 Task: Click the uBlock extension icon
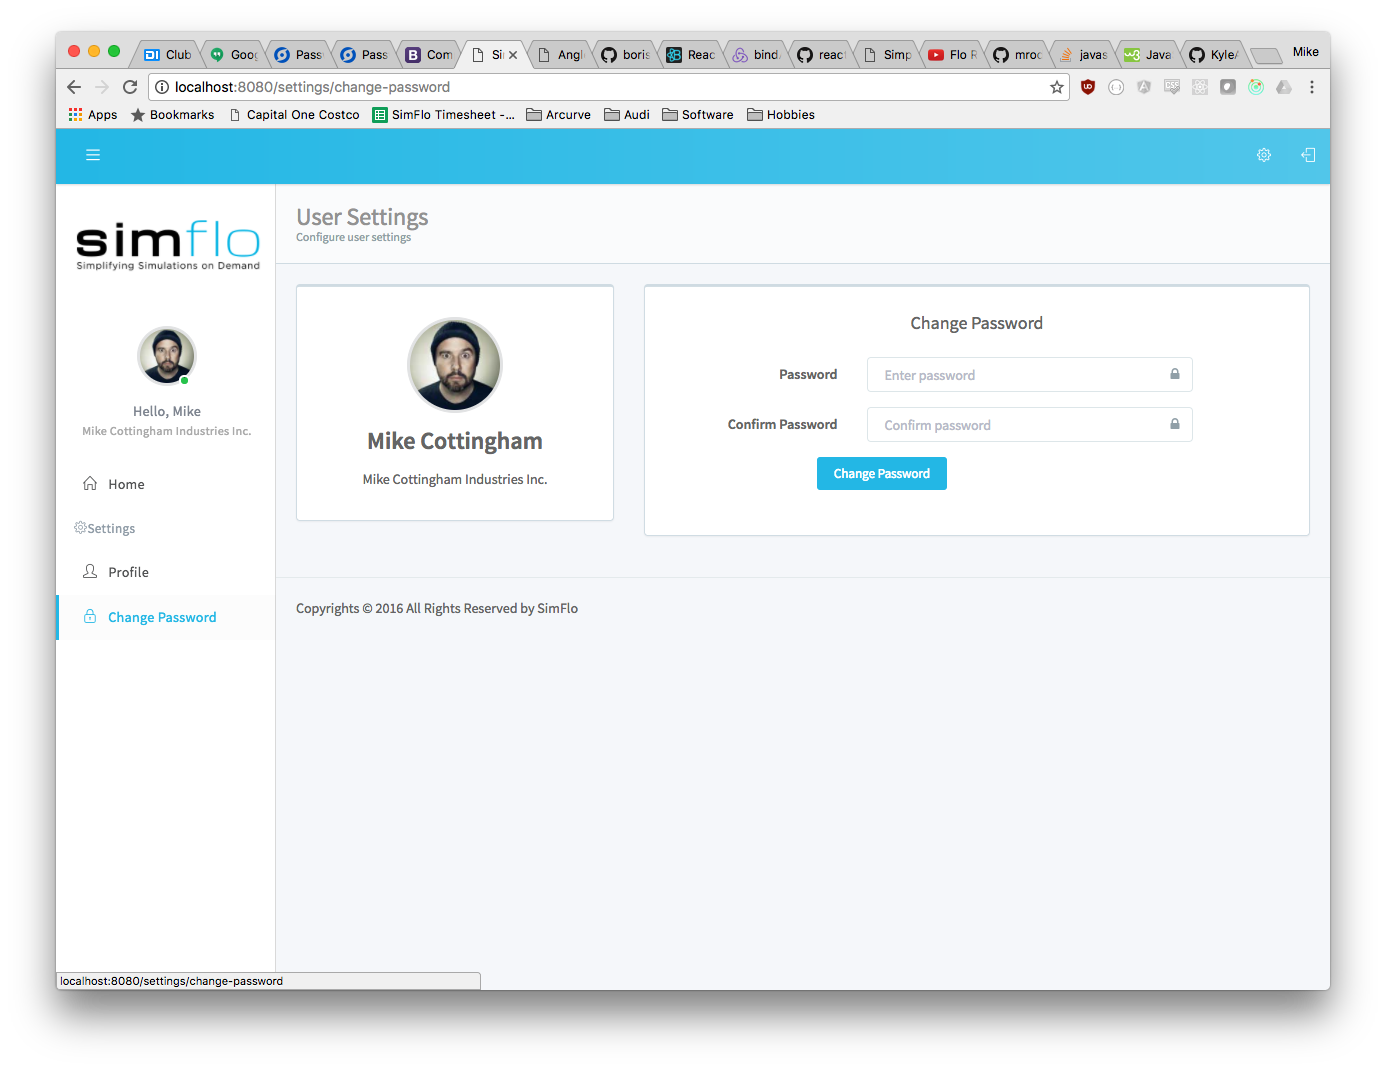[x=1088, y=87]
